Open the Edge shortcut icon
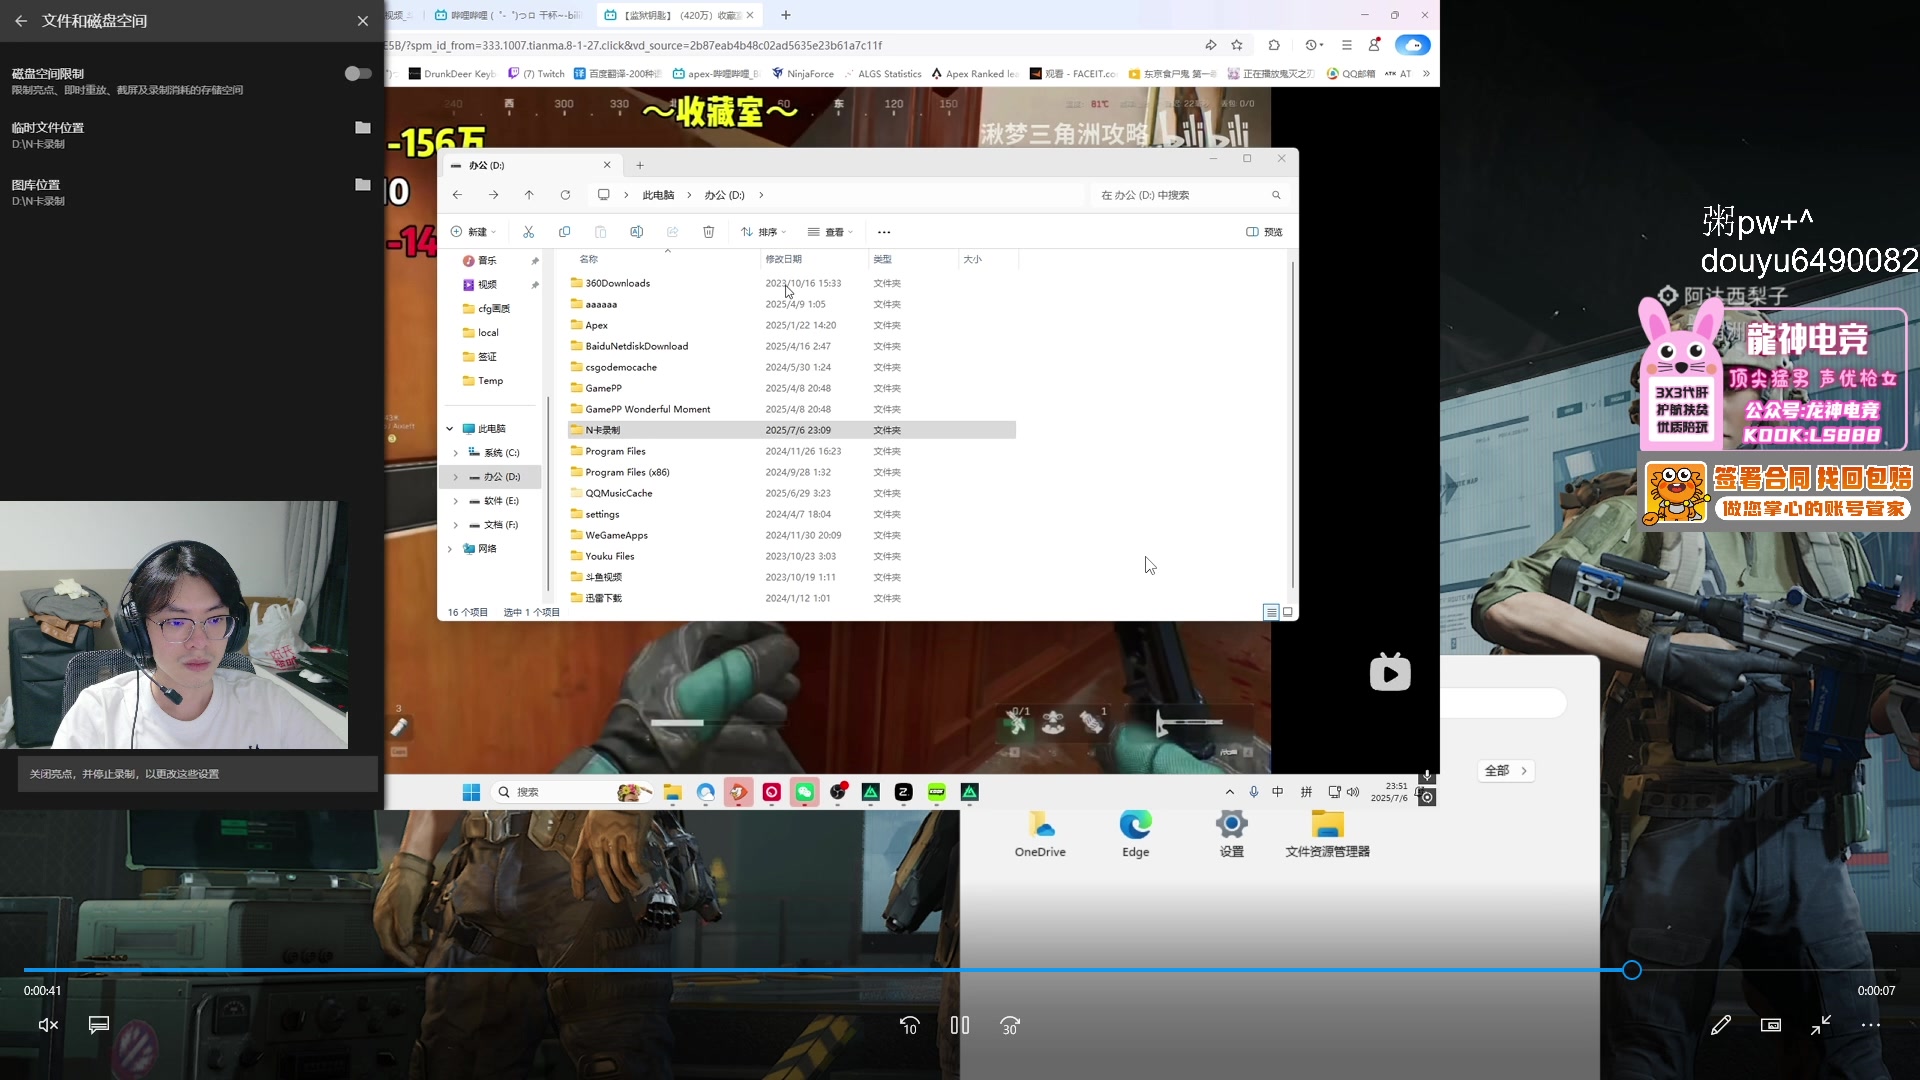This screenshot has height=1080, width=1920. click(x=1135, y=834)
